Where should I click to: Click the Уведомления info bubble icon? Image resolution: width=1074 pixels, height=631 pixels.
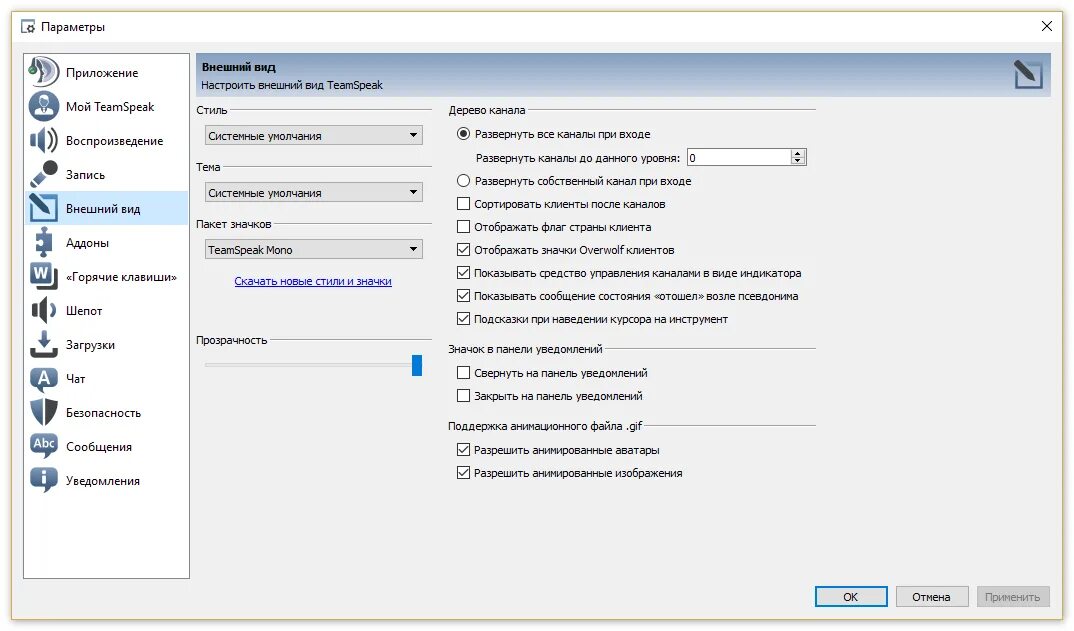pyautogui.click(x=43, y=480)
